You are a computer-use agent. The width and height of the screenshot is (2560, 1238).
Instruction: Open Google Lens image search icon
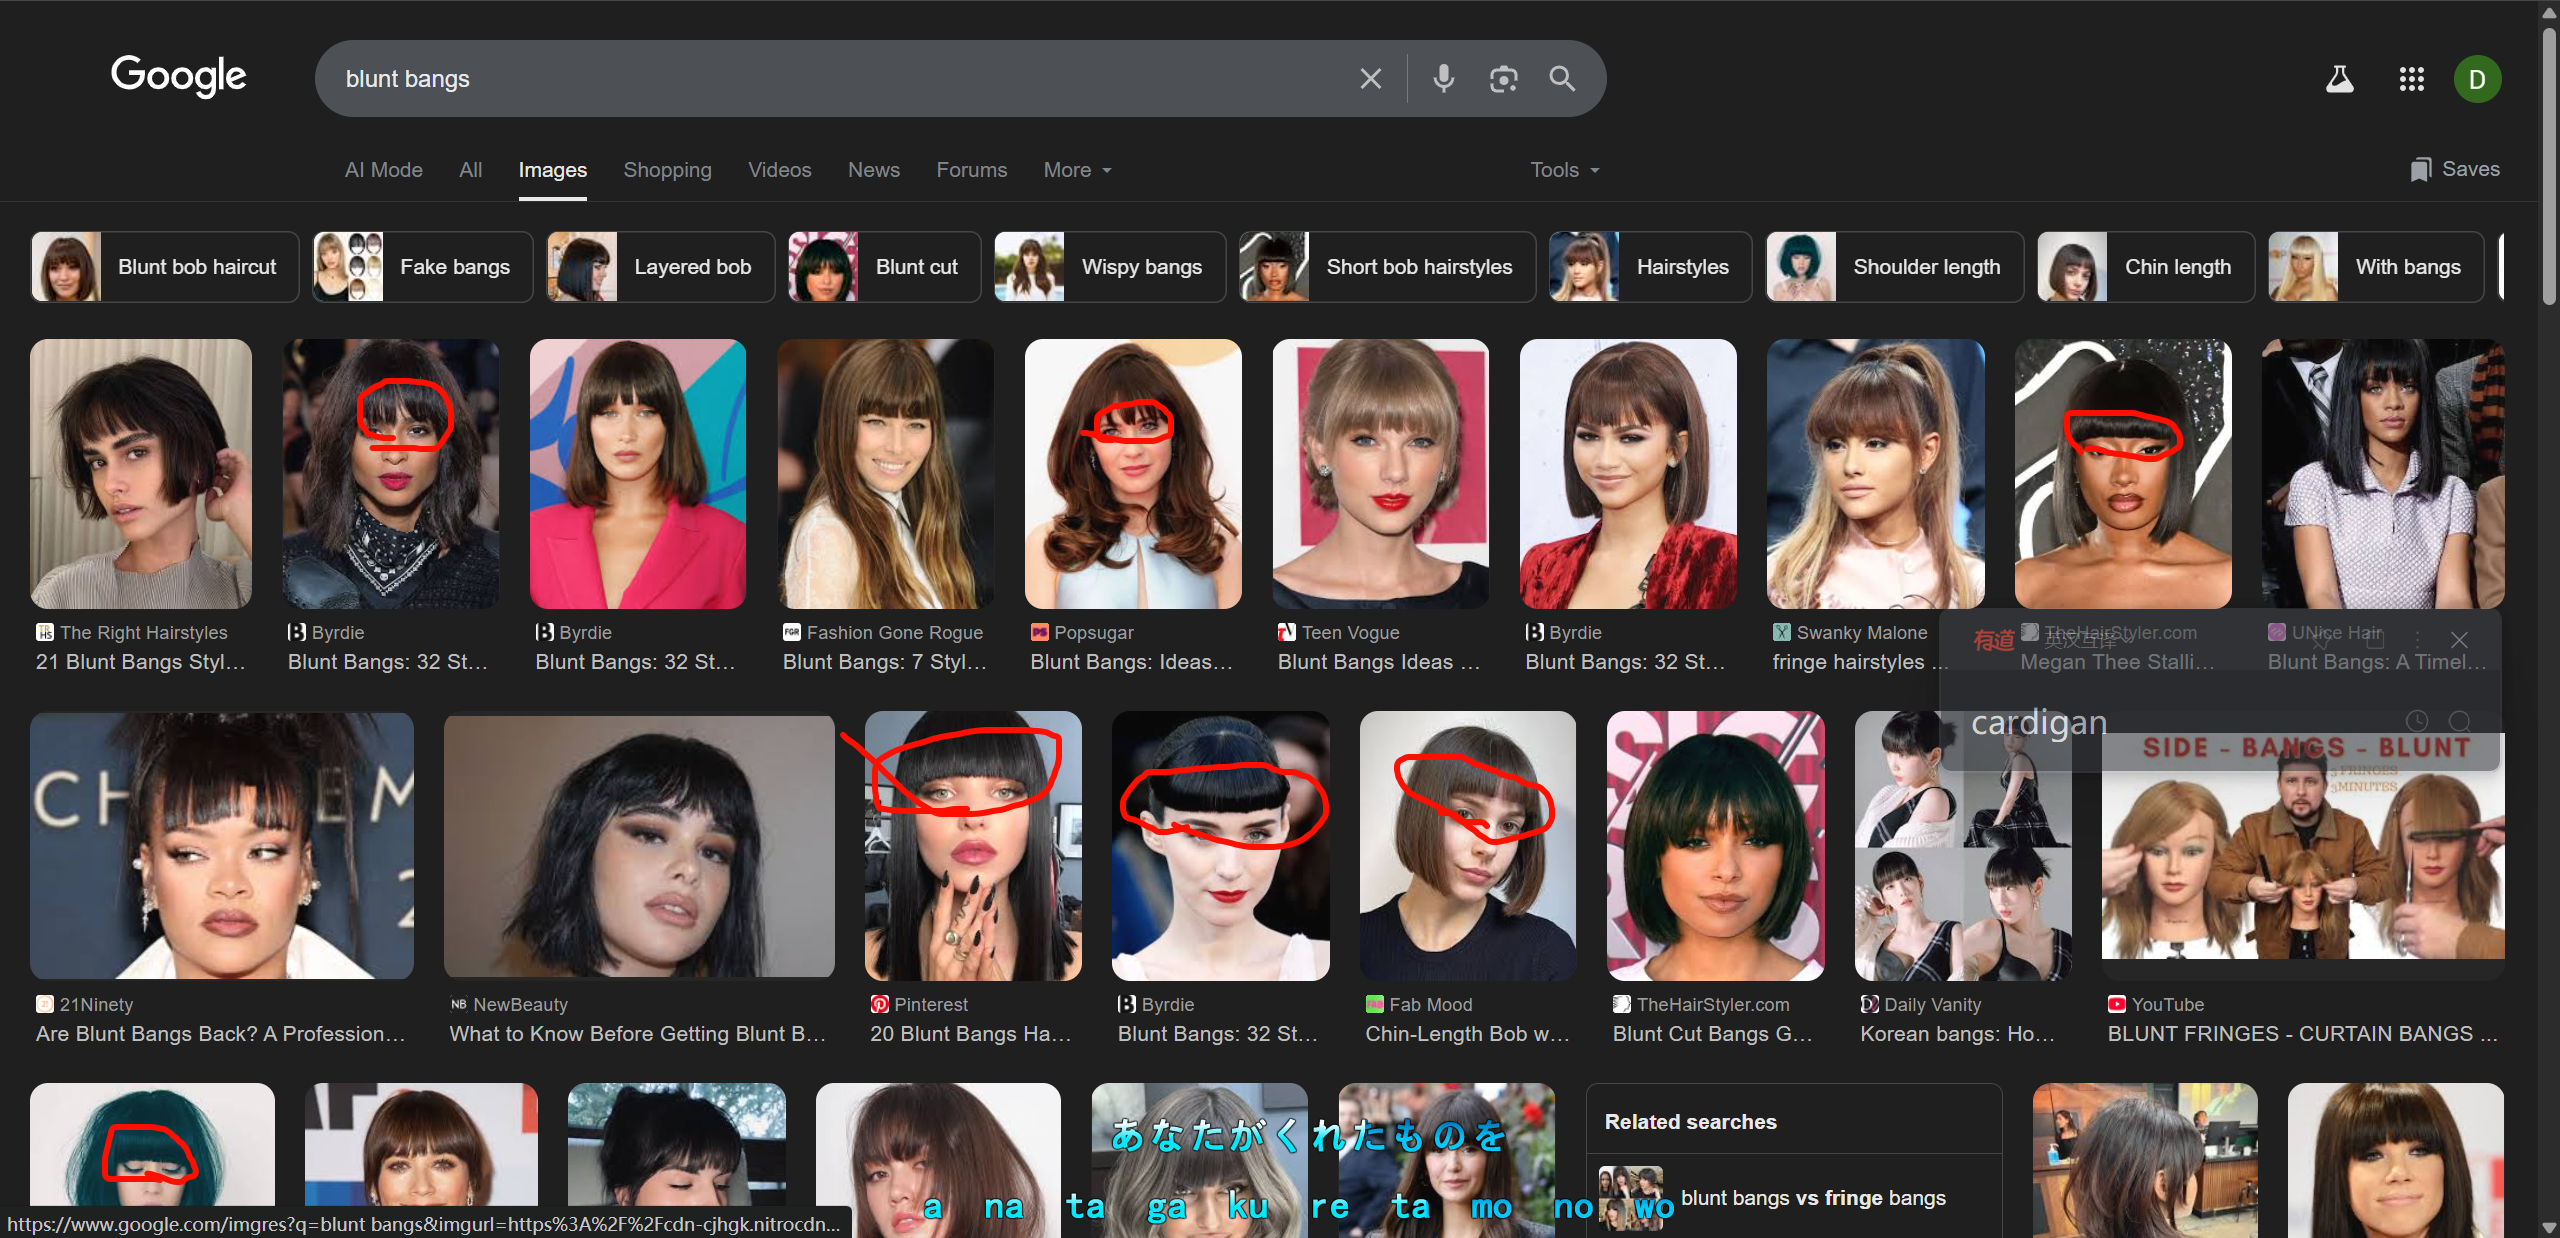click(1503, 79)
